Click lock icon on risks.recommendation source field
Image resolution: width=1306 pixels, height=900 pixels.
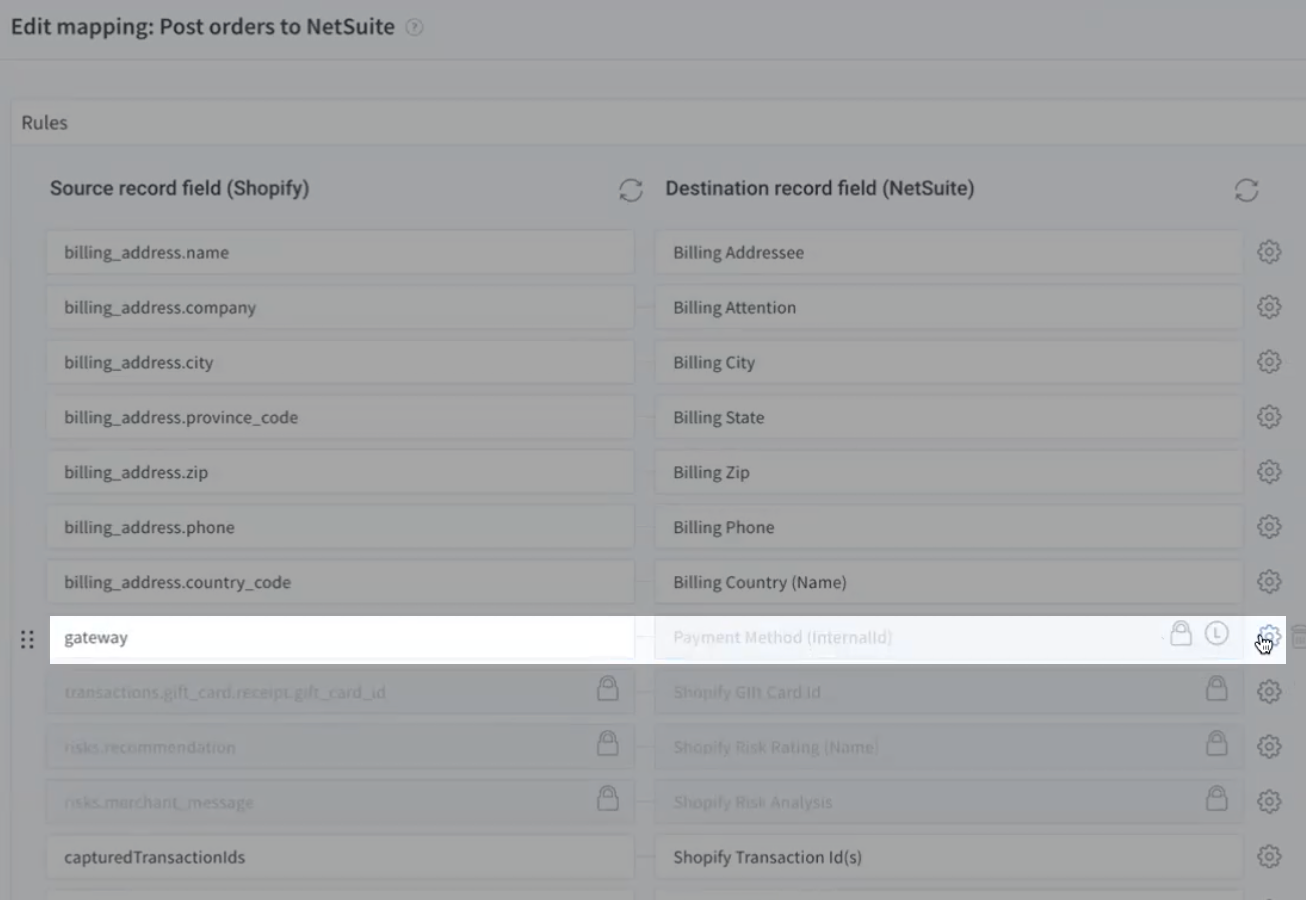click(607, 743)
